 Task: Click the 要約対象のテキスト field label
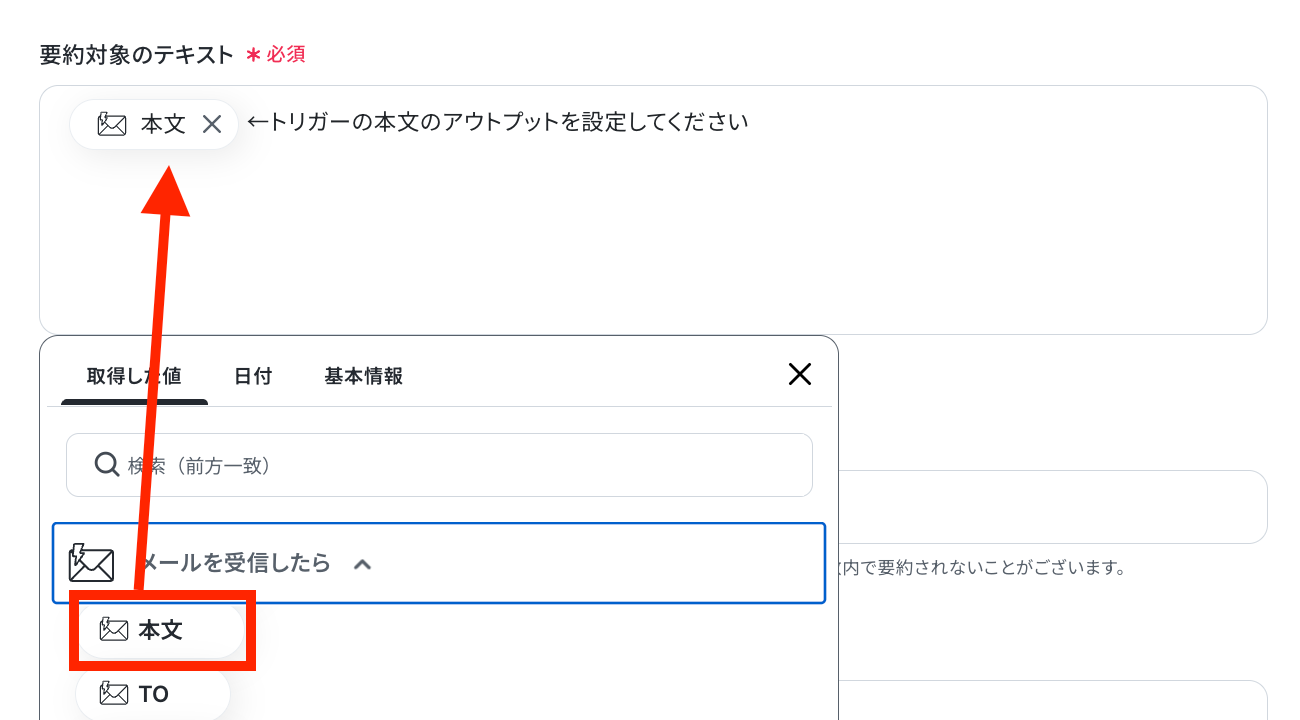click(136, 55)
